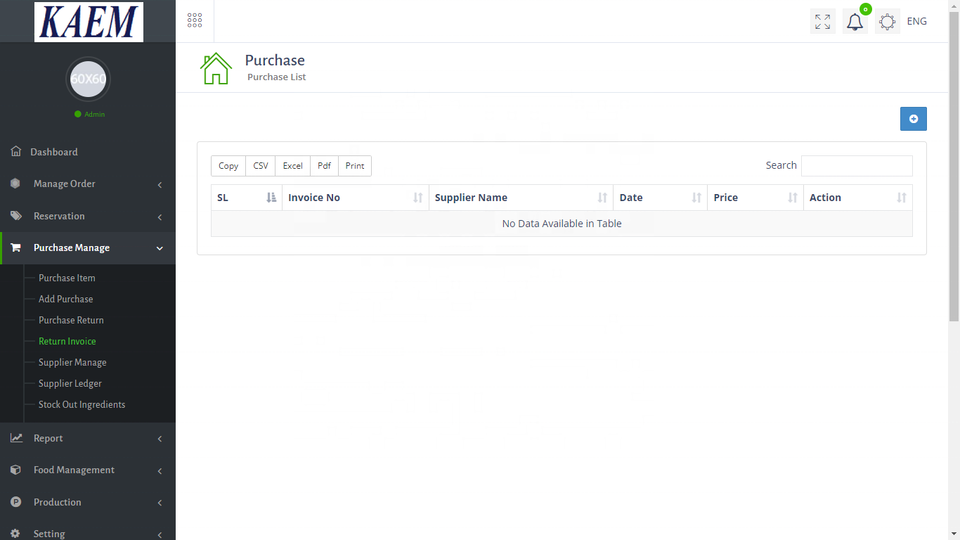Click the Purchase Manage cart icon

click(x=16, y=247)
